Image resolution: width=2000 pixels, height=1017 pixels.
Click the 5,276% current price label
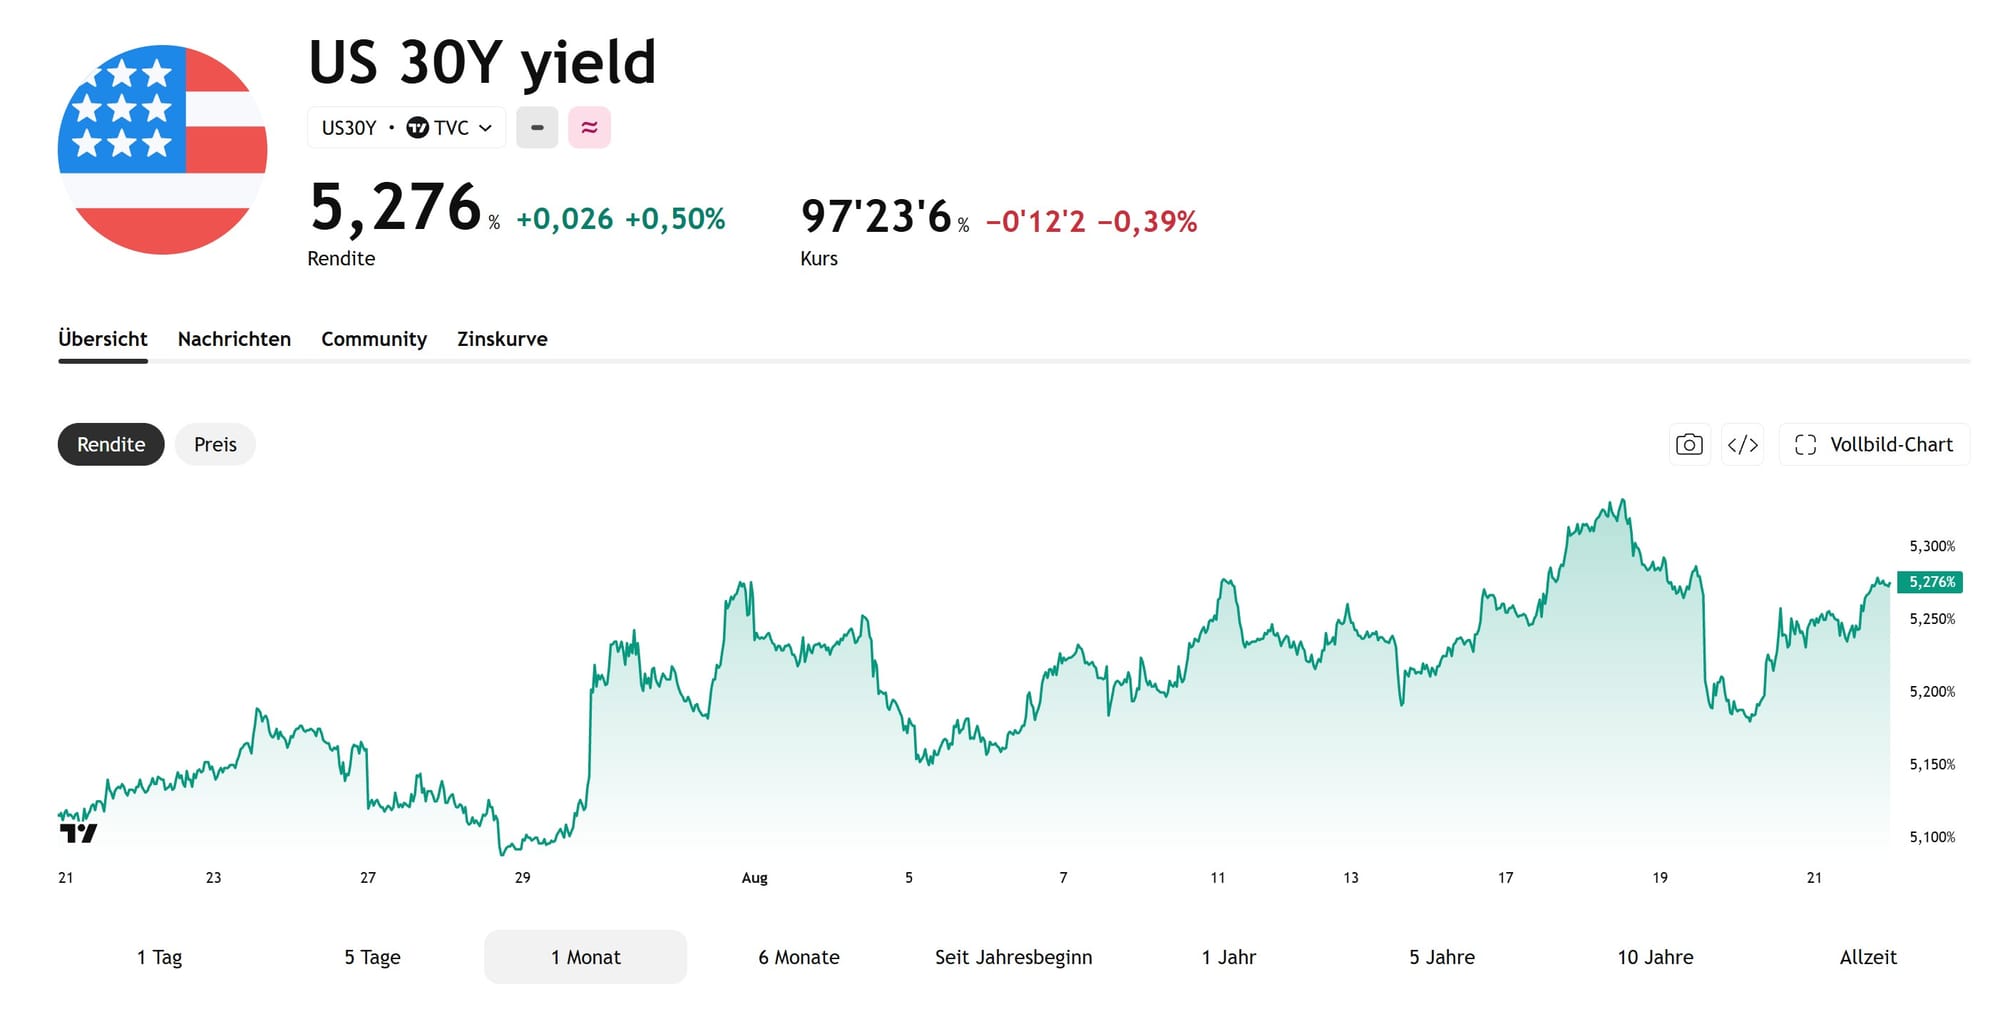tap(1930, 582)
